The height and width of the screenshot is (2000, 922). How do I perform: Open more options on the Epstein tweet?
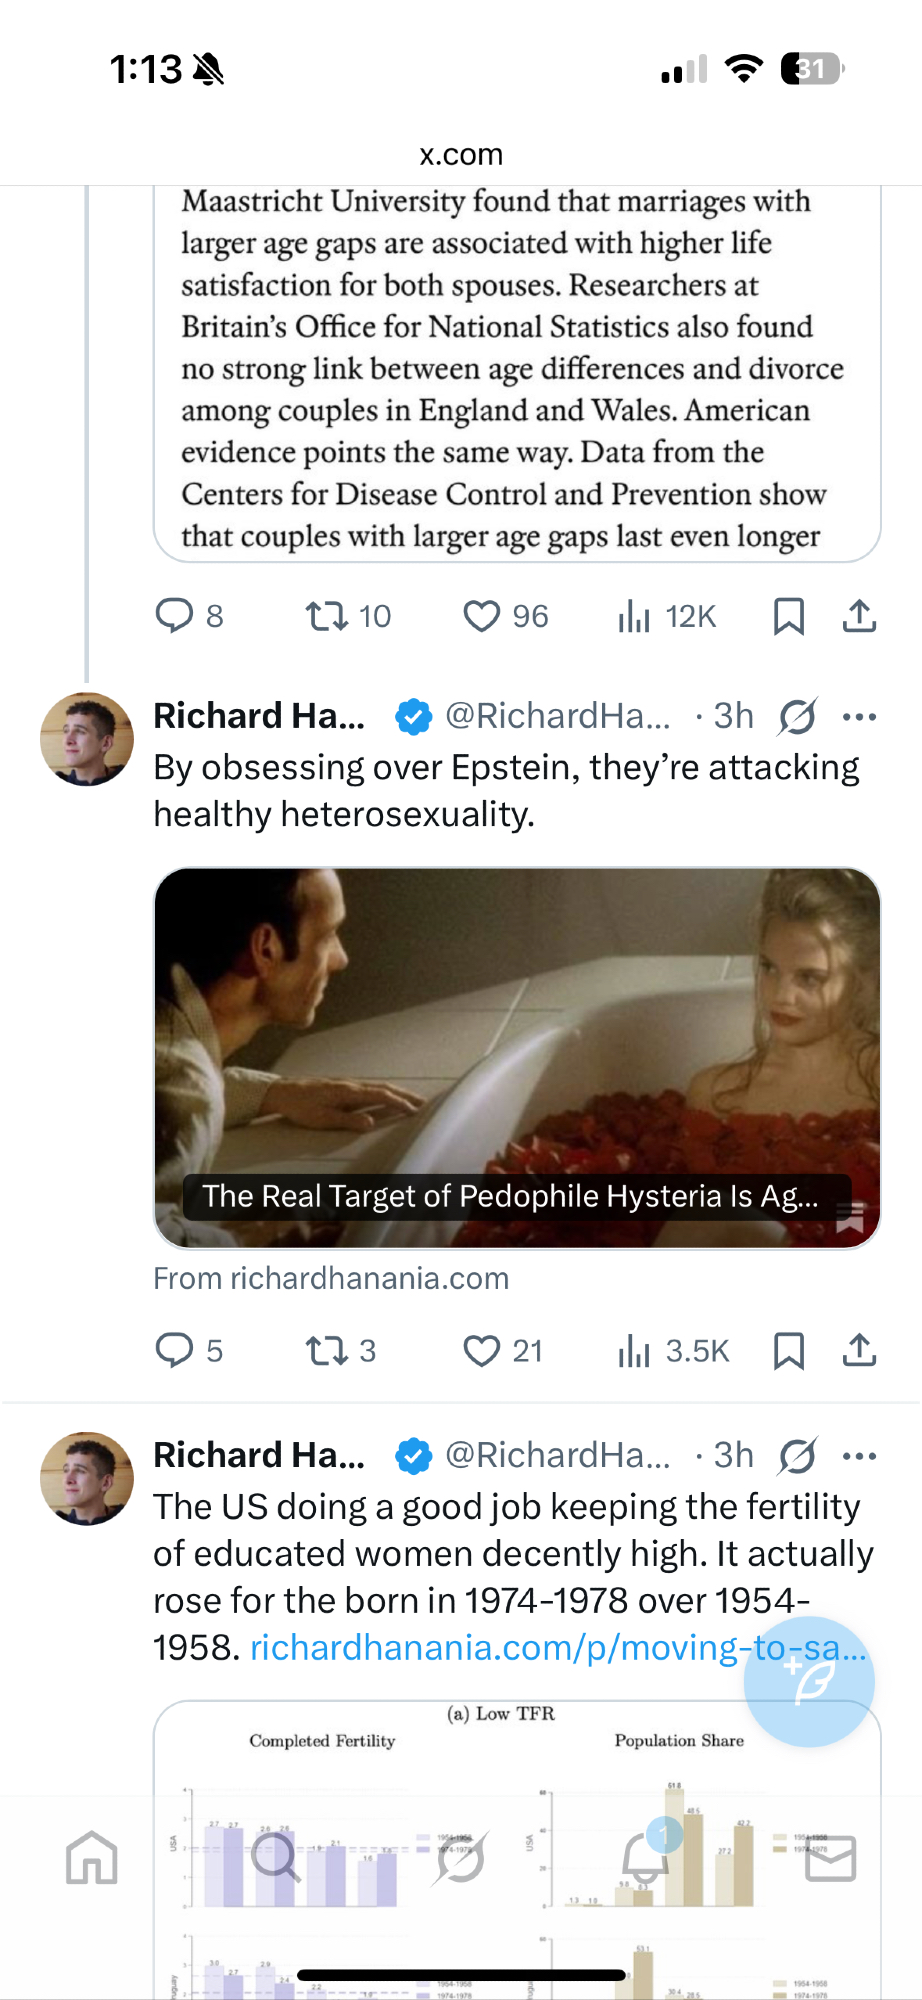(x=859, y=717)
